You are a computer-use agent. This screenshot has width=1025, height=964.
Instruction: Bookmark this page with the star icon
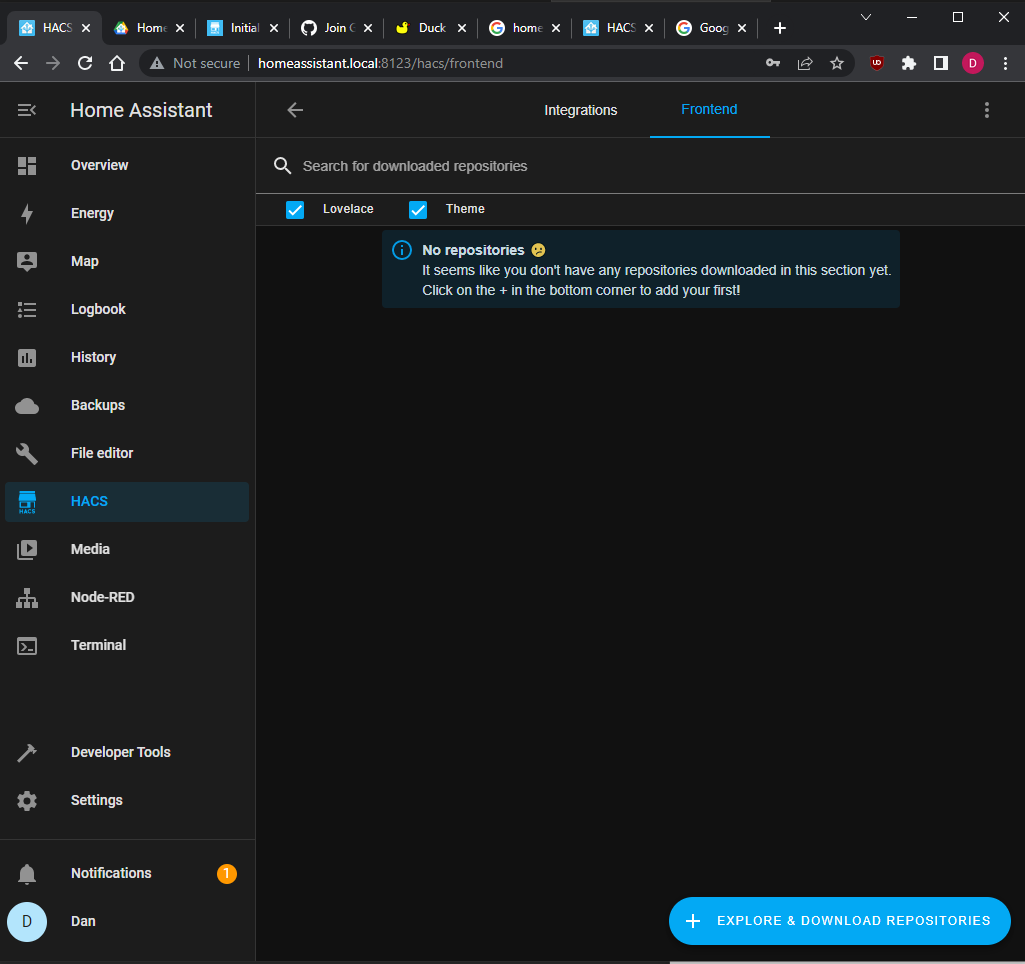pyautogui.click(x=837, y=63)
